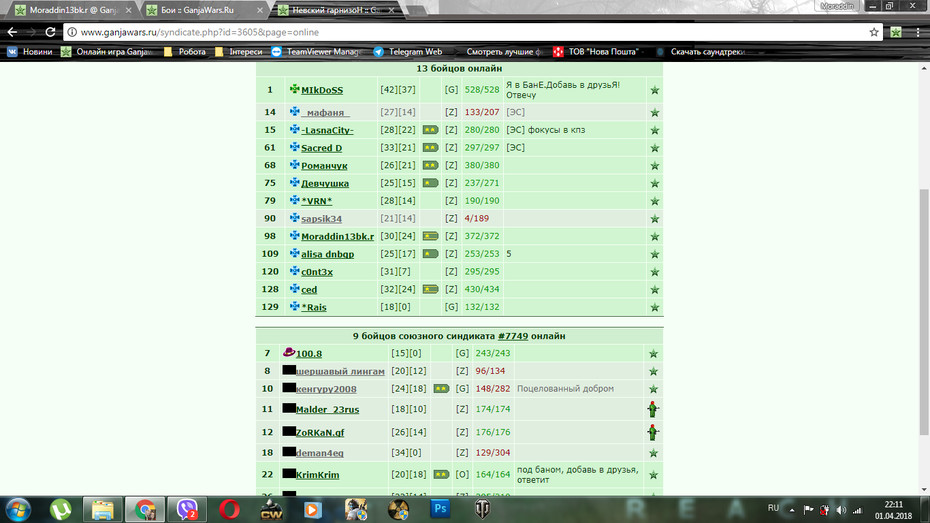Screen dimensions: 930x523
Task: Launch Opera from the taskbar
Action: pos(230,509)
